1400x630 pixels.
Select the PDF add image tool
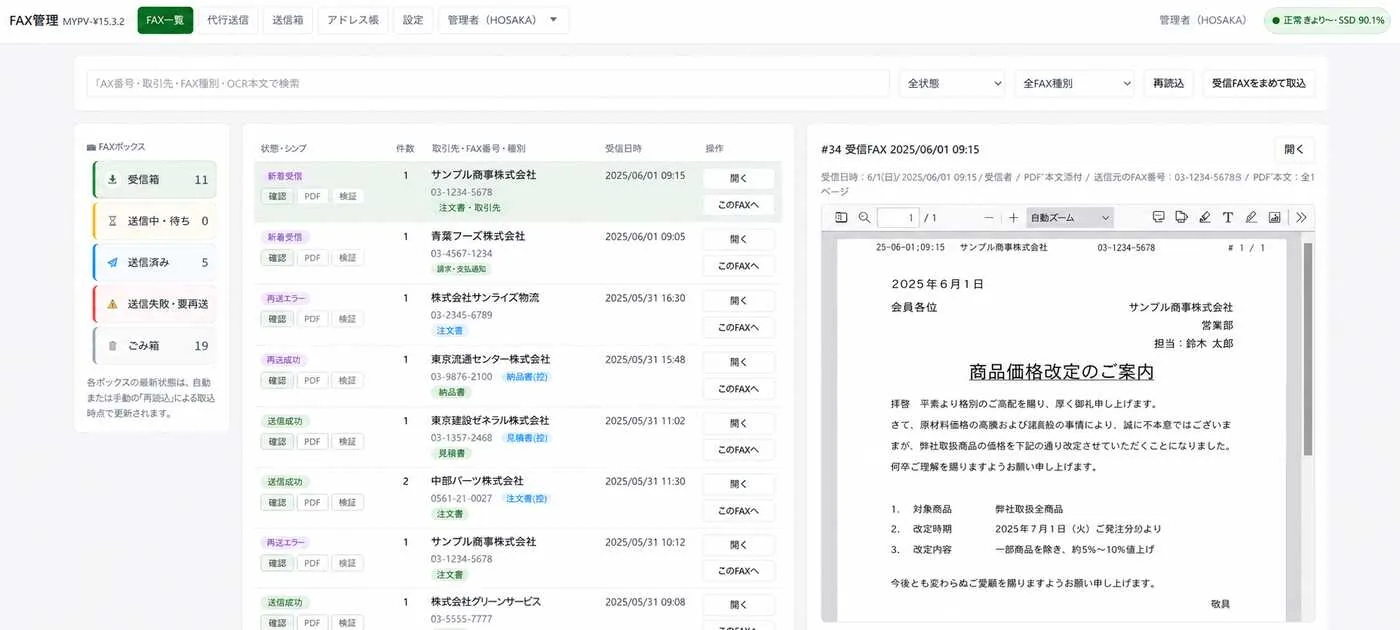(x=1274, y=217)
